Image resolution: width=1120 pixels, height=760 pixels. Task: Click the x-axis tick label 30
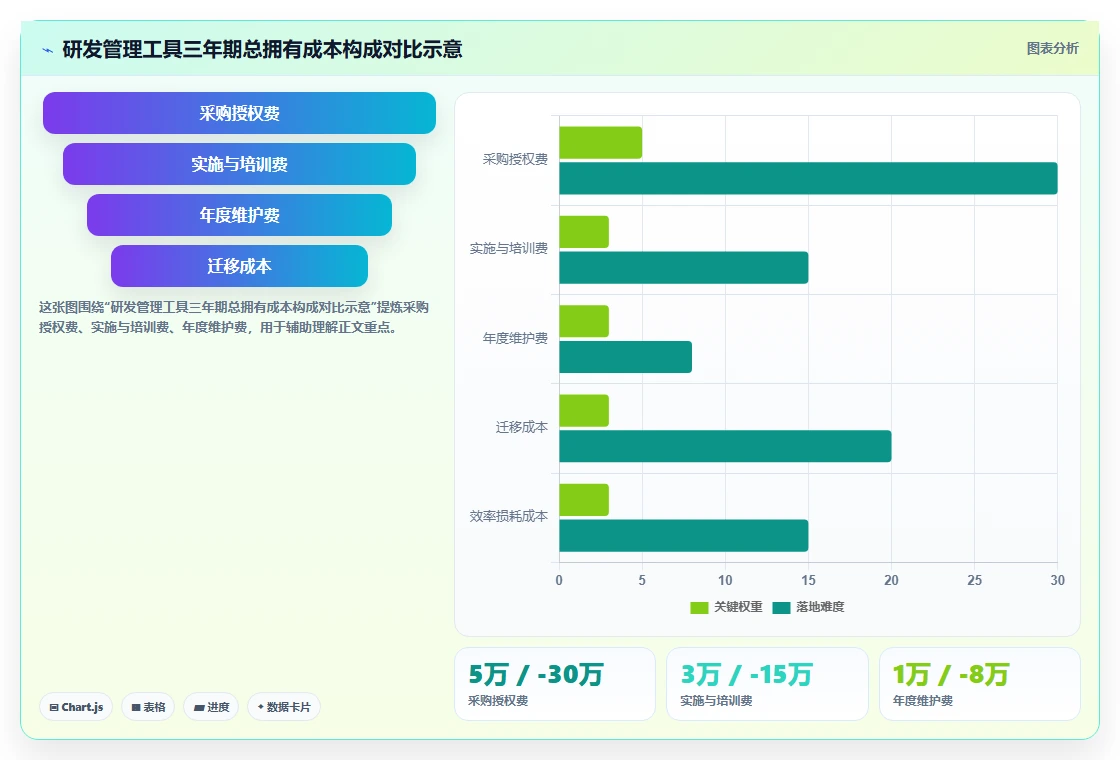click(x=1057, y=581)
